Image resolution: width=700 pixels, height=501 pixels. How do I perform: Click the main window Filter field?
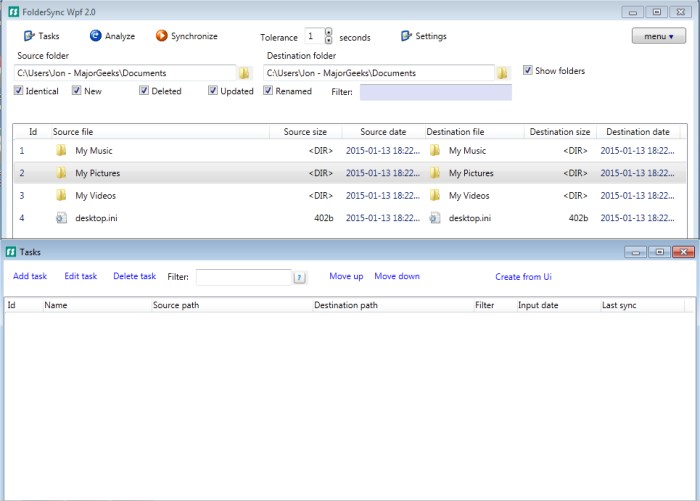coord(436,92)
